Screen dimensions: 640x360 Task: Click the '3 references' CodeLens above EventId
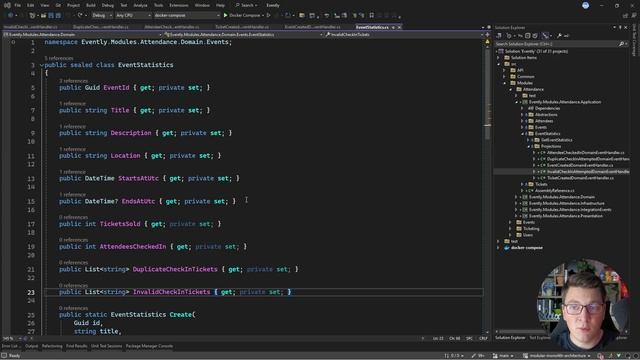point(73,81)
